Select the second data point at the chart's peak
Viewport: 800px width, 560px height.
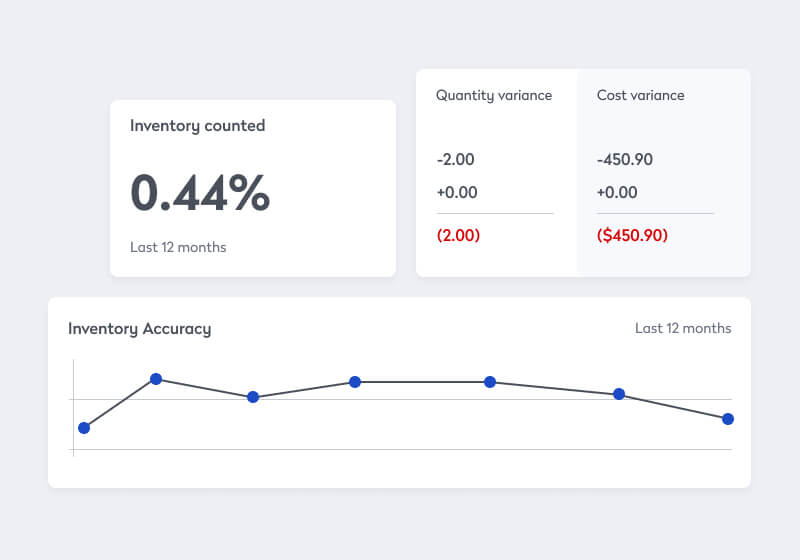156,379
